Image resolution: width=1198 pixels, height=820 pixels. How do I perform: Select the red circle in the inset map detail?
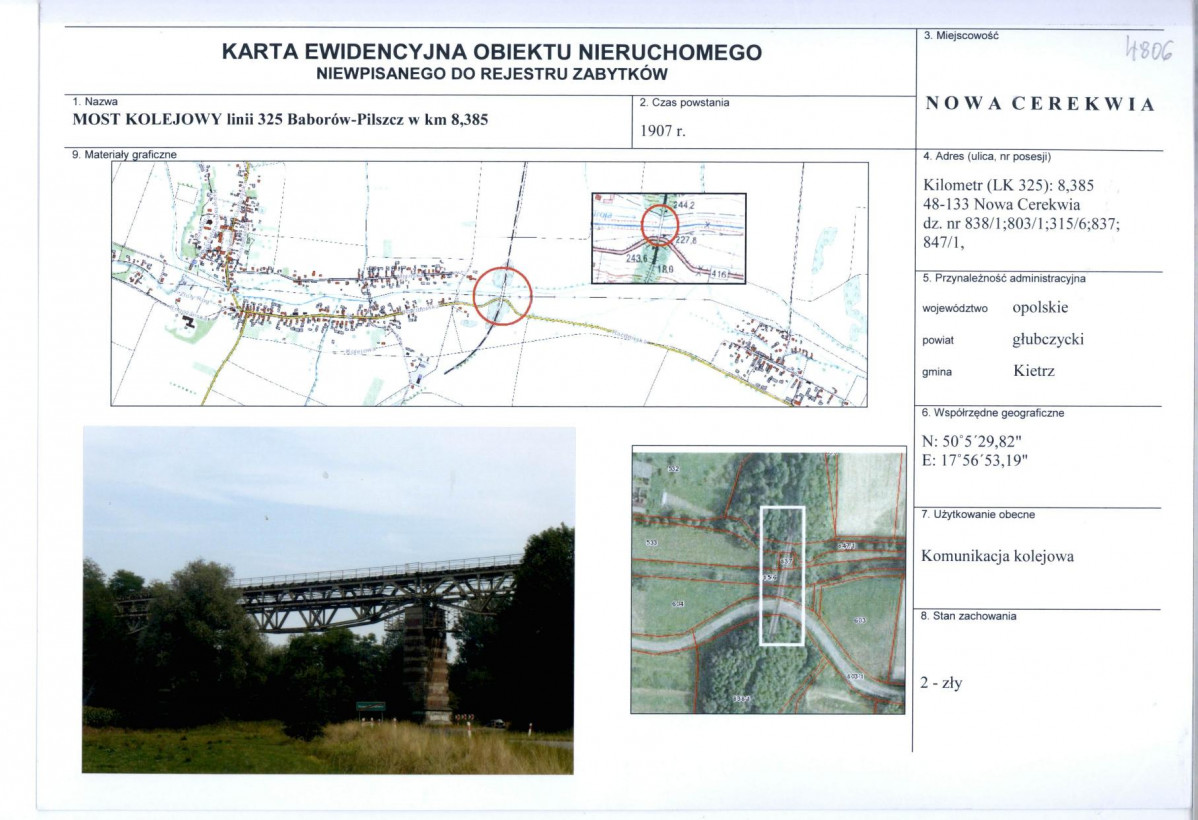point(661,225)
